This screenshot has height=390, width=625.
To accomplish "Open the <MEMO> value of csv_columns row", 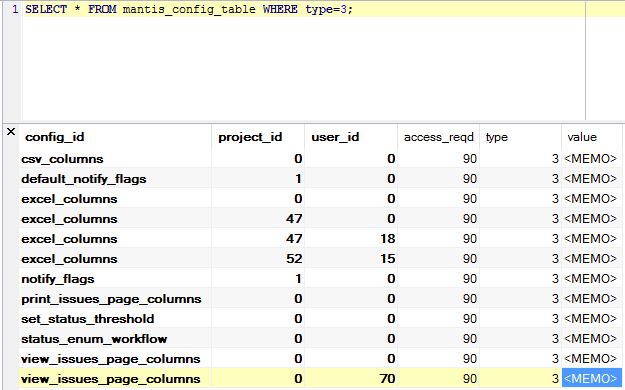I will pos(592,159).
